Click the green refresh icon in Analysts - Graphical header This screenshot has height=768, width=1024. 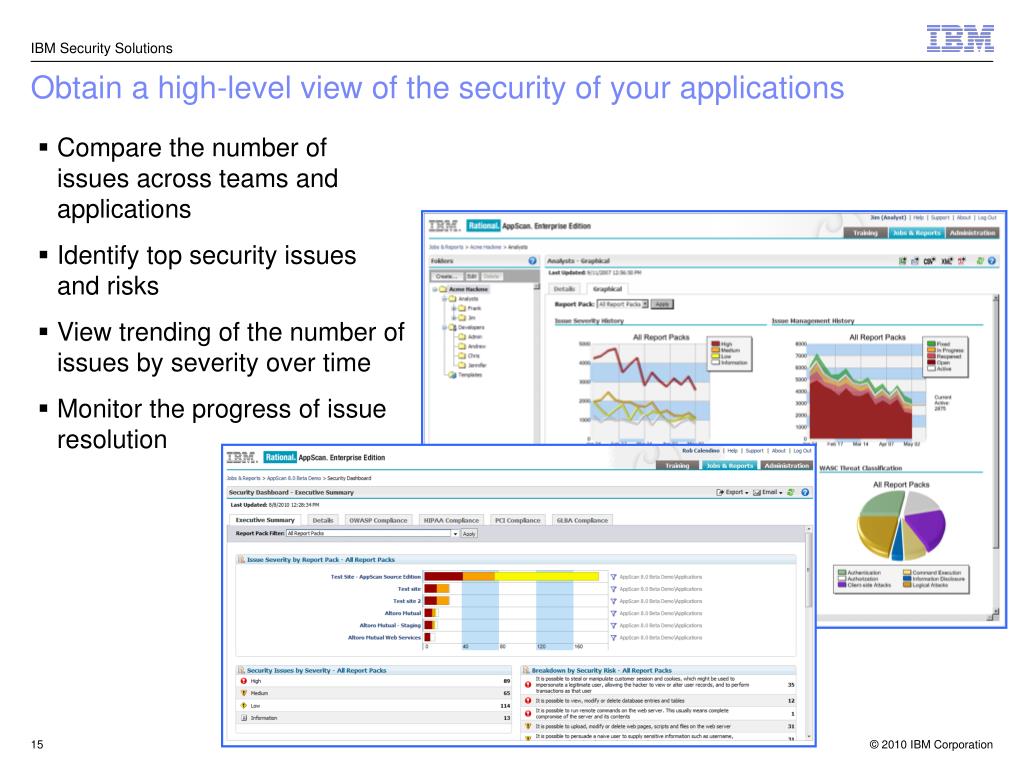(x=980, y=261)
